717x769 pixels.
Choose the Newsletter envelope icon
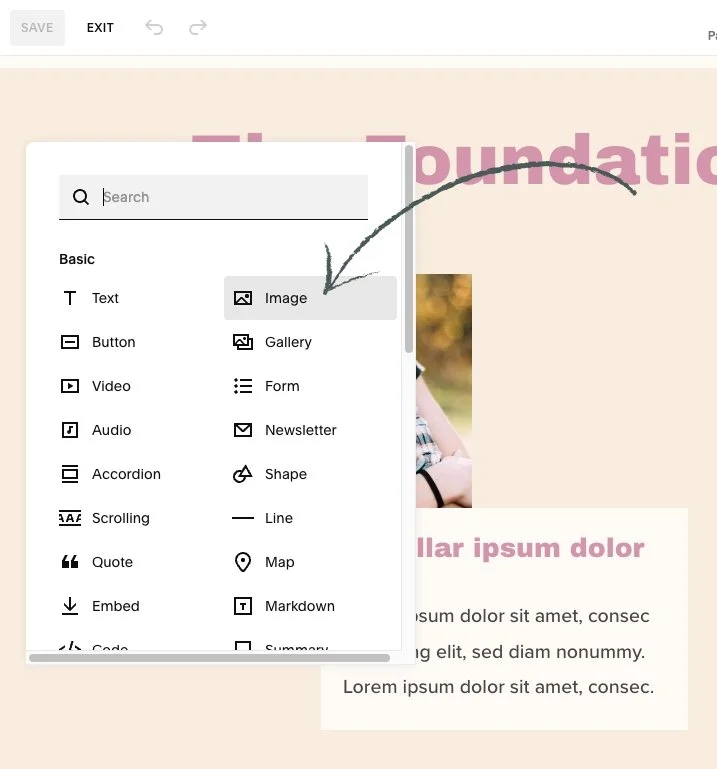point(243,430)
